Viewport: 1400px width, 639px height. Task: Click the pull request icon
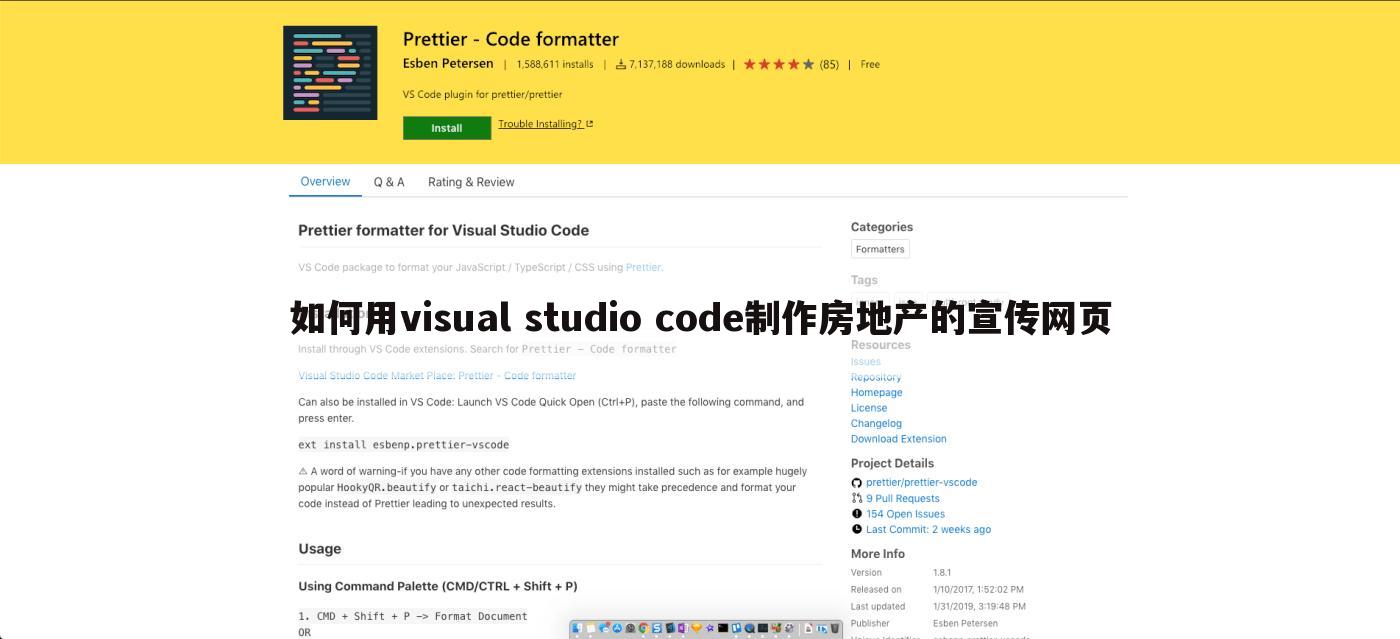pos(856,498)
